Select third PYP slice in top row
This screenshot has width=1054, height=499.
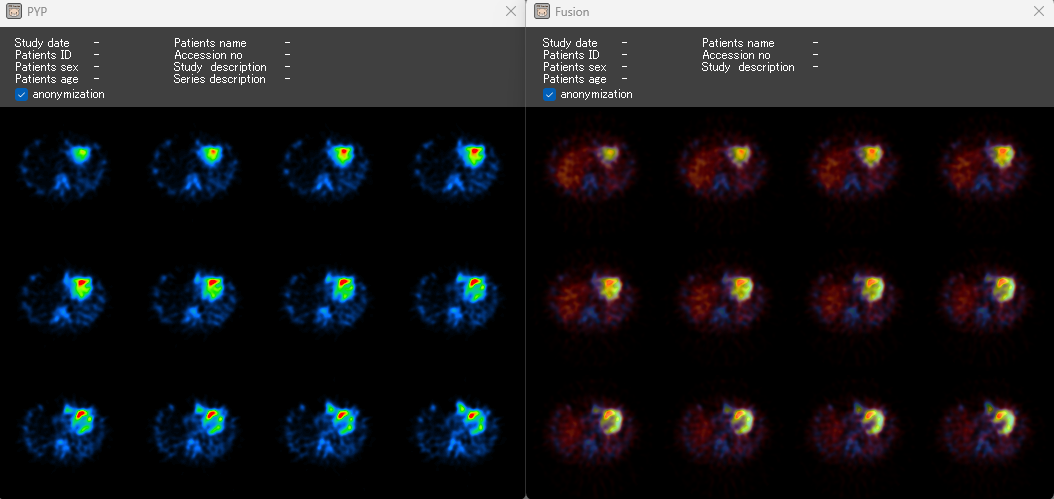tap(326, 168)
